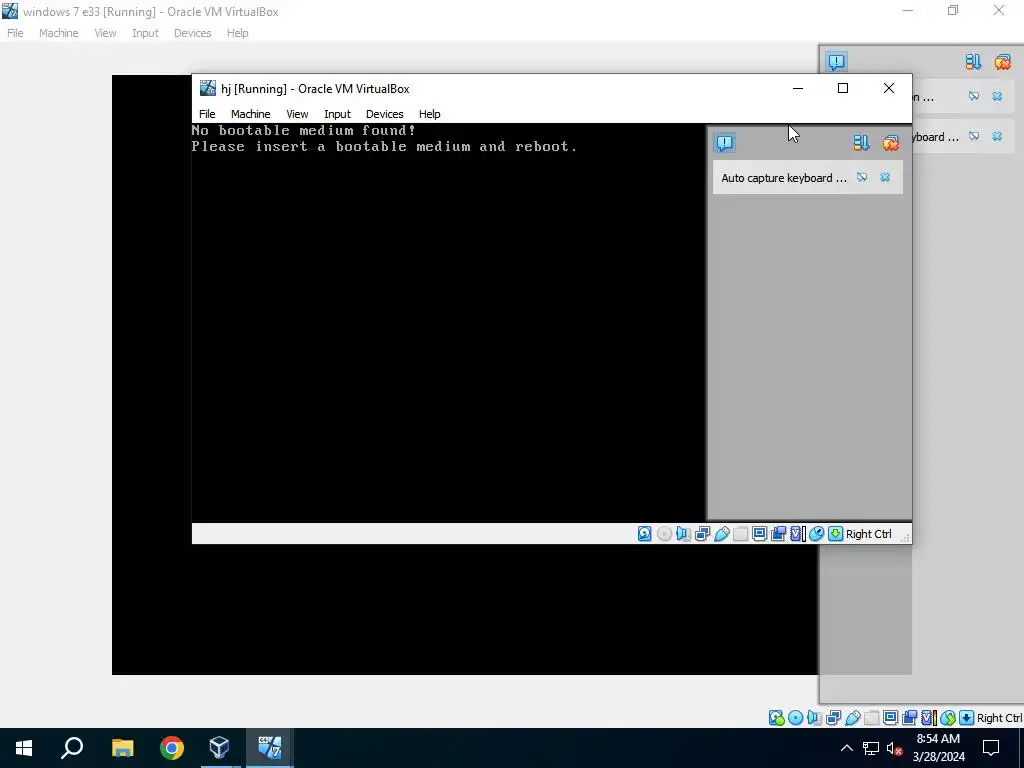The width and height of the screenshot is (1024, 768).
Task: Close the hj VM window
Action: click(889, 88)
